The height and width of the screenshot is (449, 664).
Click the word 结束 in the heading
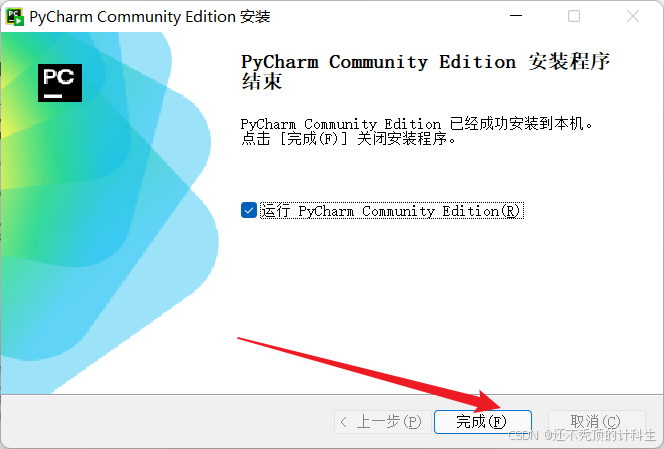[x=262, y=81]
